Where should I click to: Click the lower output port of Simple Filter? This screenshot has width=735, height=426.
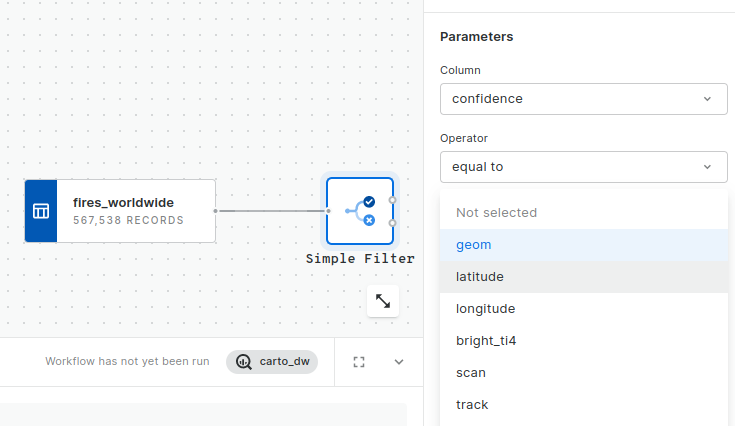click(393, 223)
